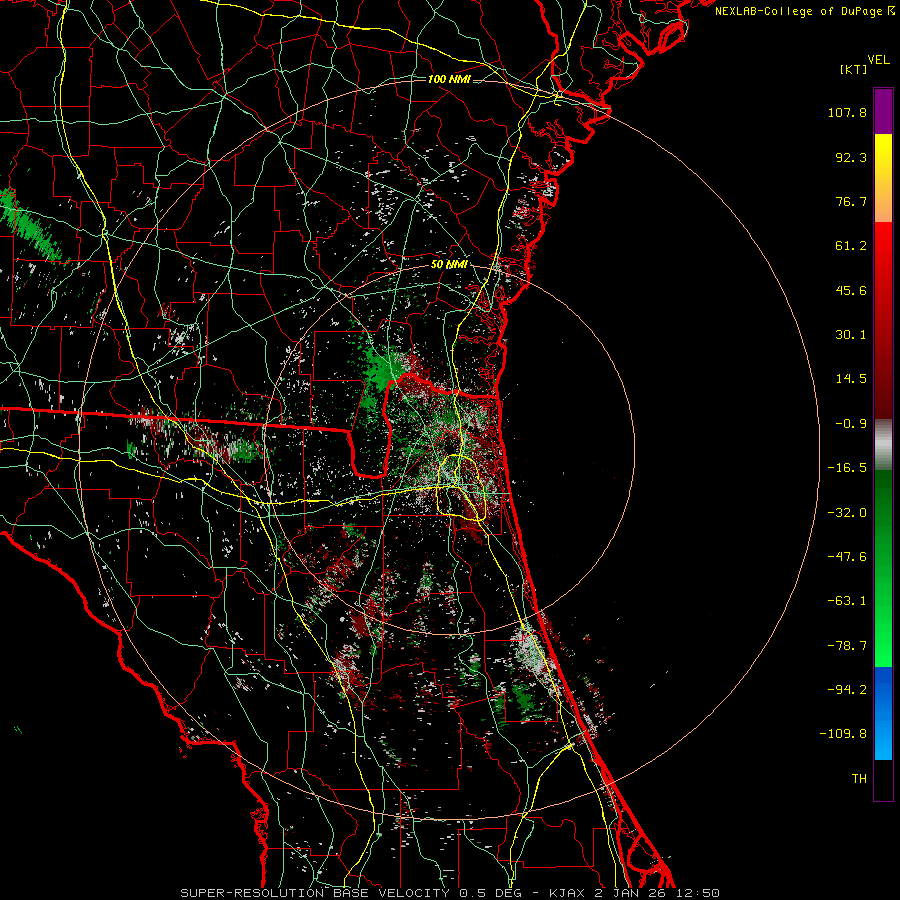Image resolution: width=900 pixels, height=900 pixels.
Task: Click the 100 NMI range ring label
Action: 449,79
